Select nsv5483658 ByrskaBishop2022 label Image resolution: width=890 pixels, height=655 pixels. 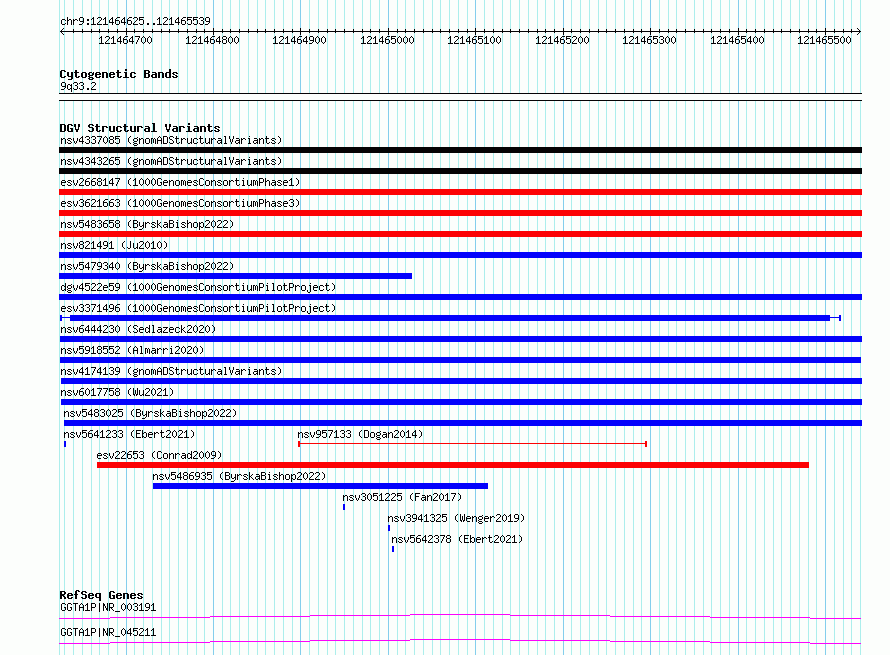click(x=147, y=224)
